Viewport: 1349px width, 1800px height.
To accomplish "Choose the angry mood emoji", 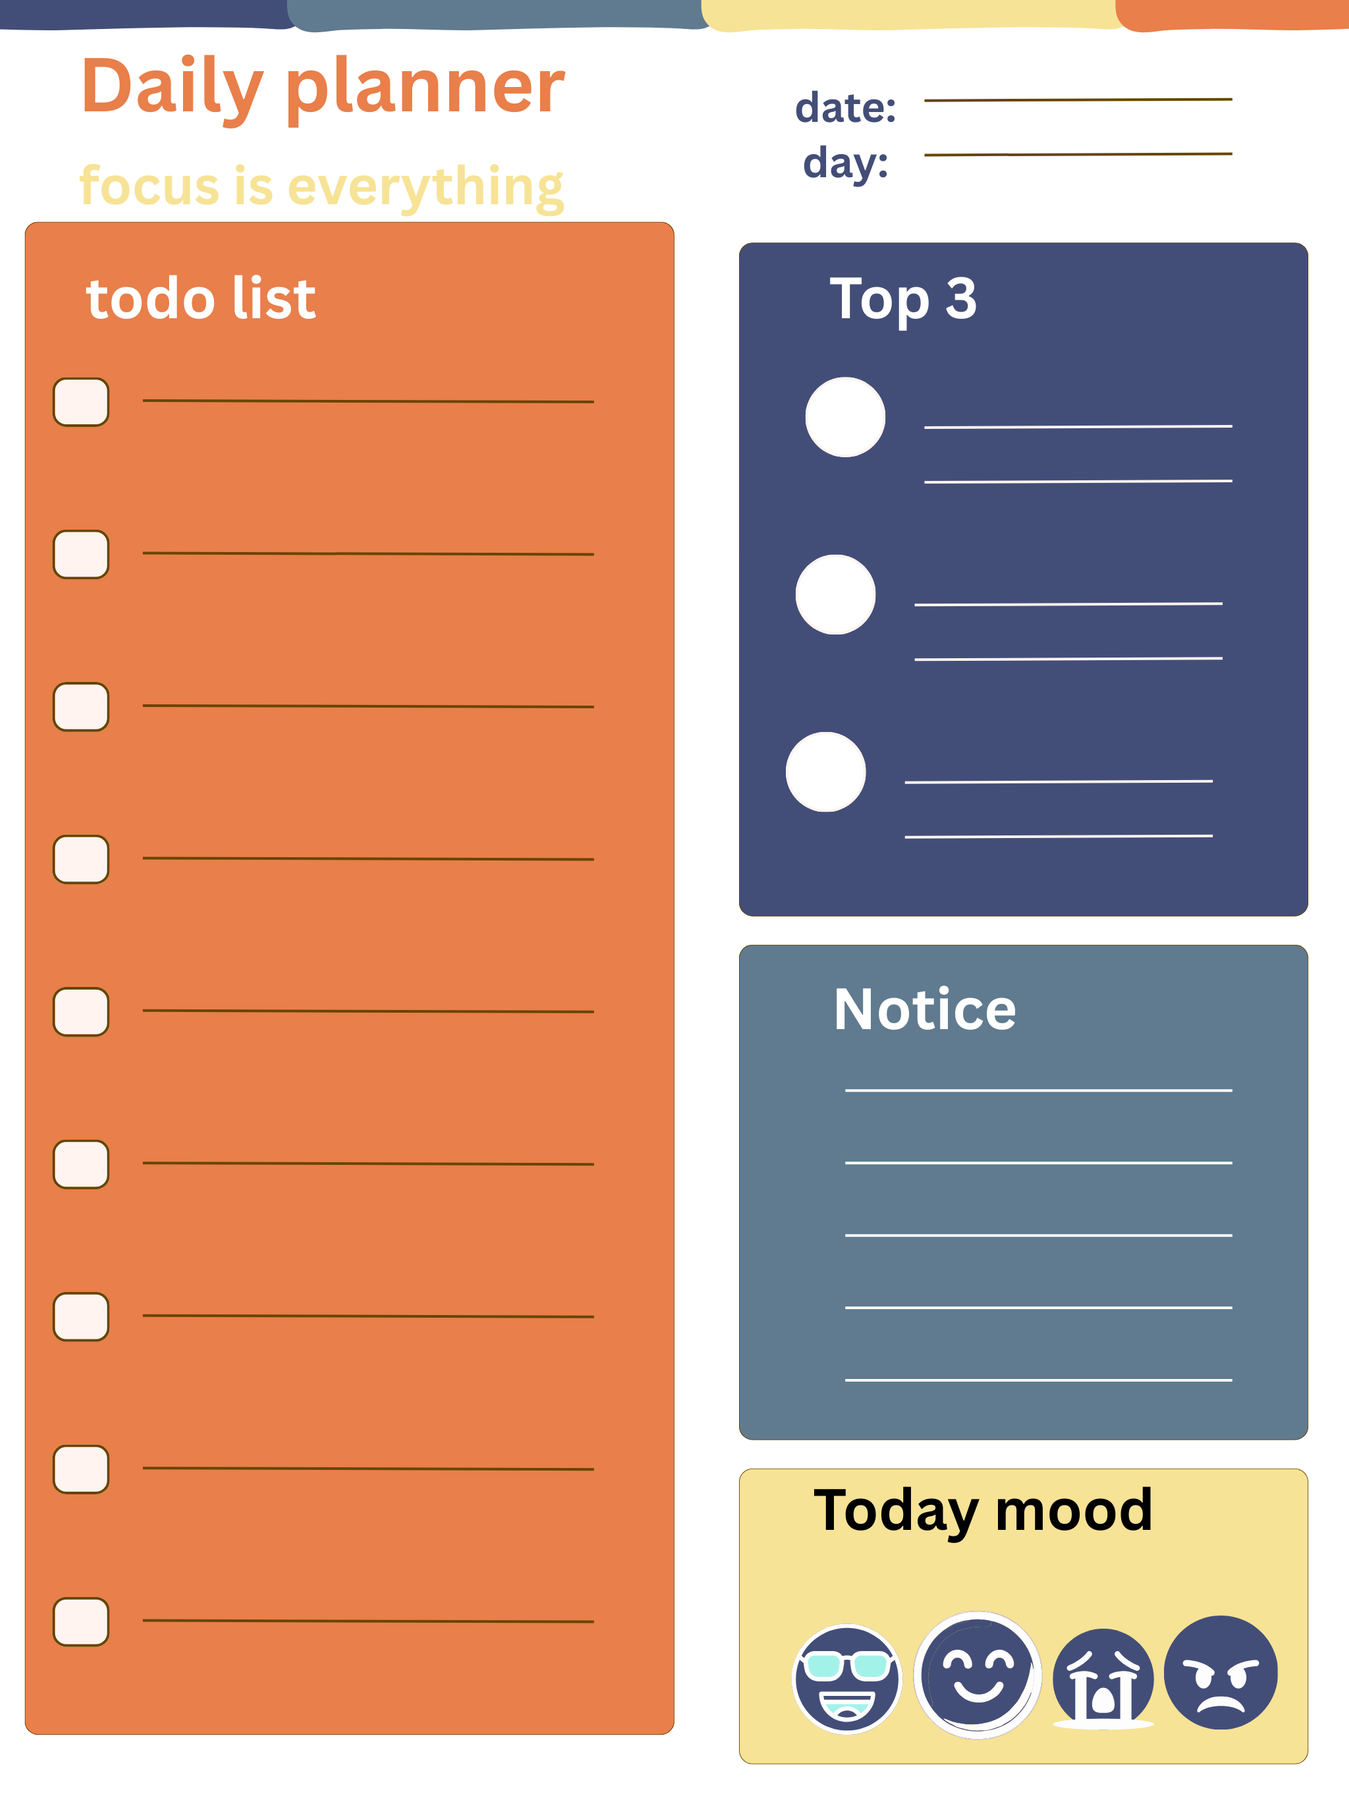I will (1220, 1672).
